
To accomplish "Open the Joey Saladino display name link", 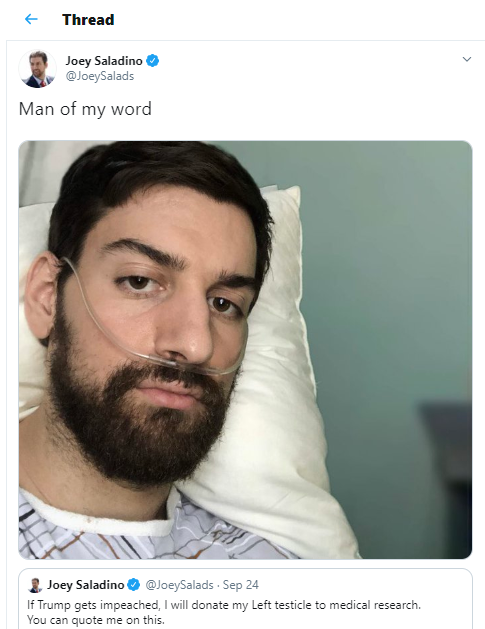I will [104, 61].
